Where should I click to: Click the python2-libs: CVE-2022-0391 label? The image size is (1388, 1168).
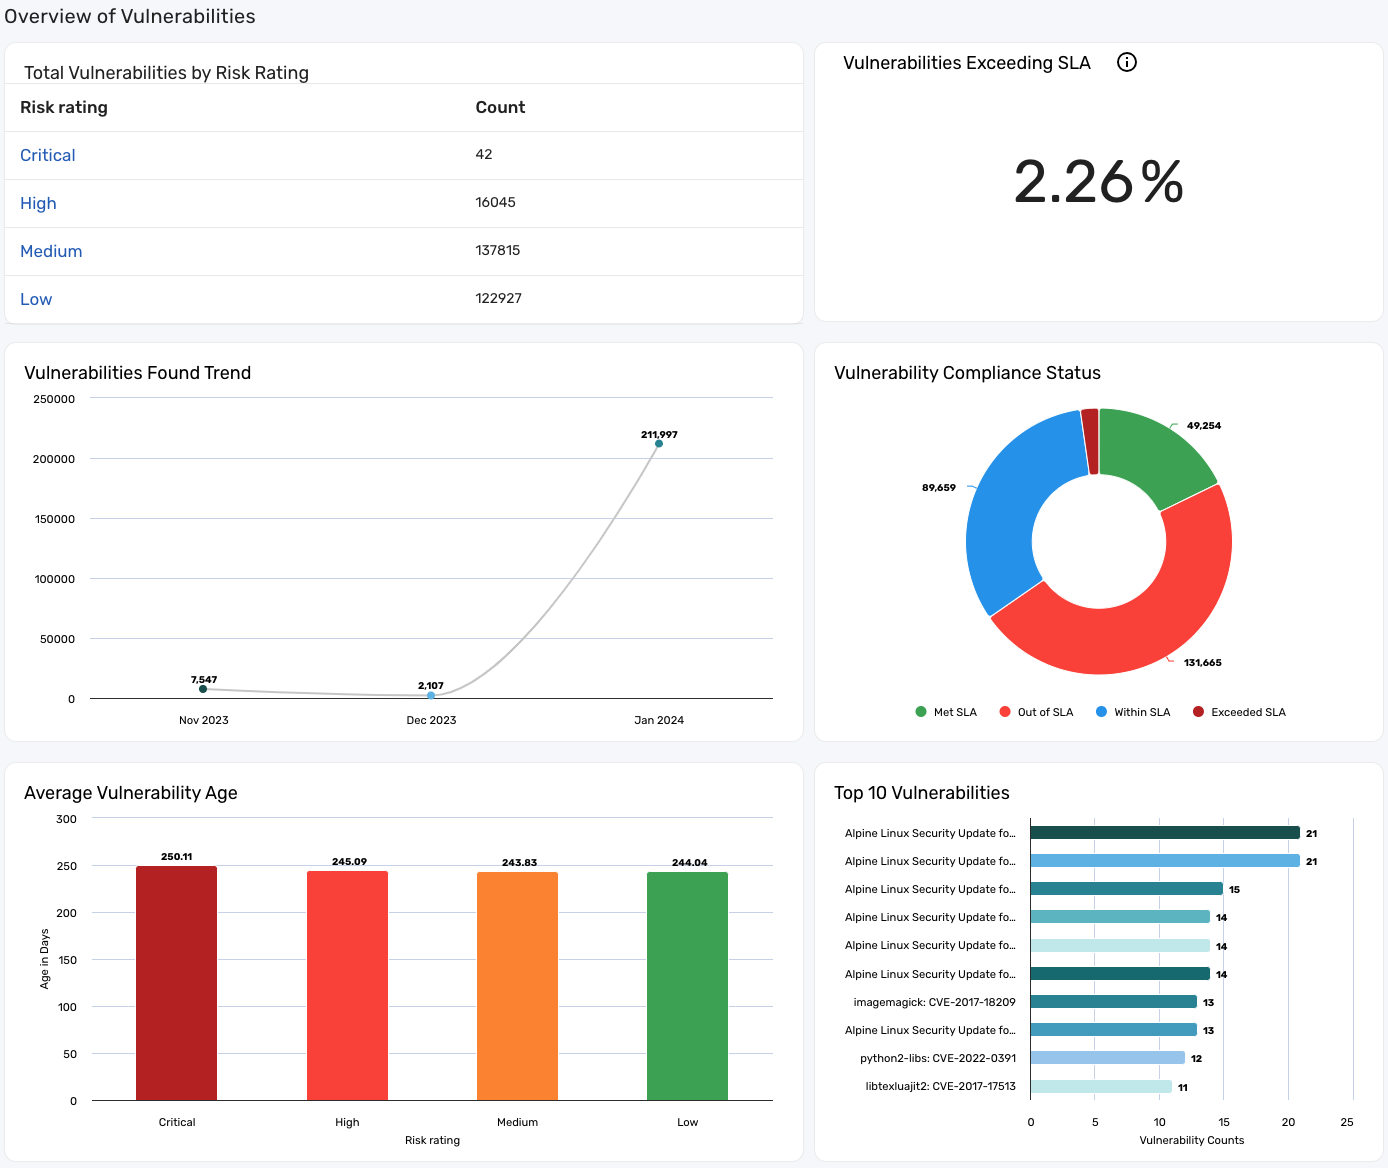pos(938,1058)
